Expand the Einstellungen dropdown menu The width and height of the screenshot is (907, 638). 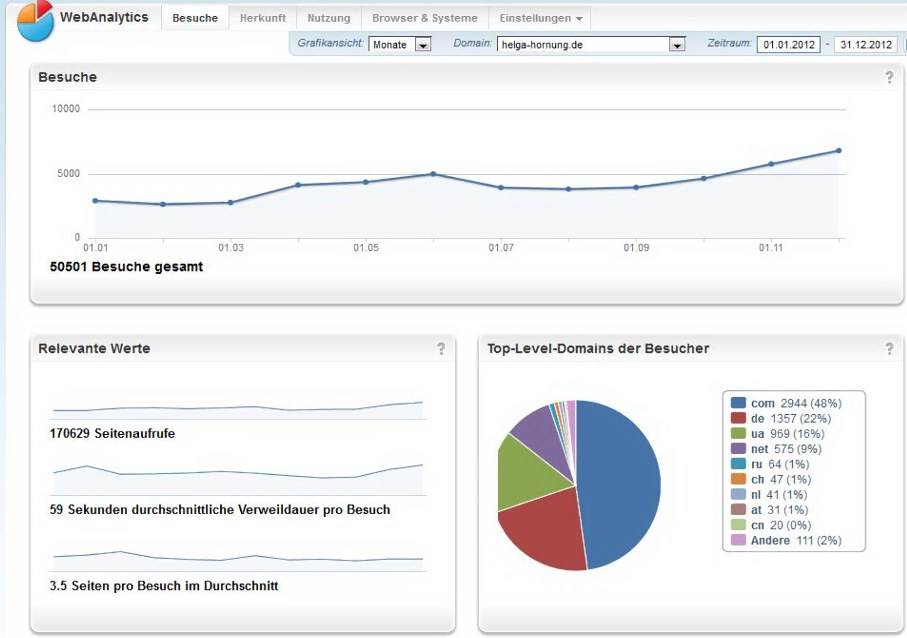point(541,18)
